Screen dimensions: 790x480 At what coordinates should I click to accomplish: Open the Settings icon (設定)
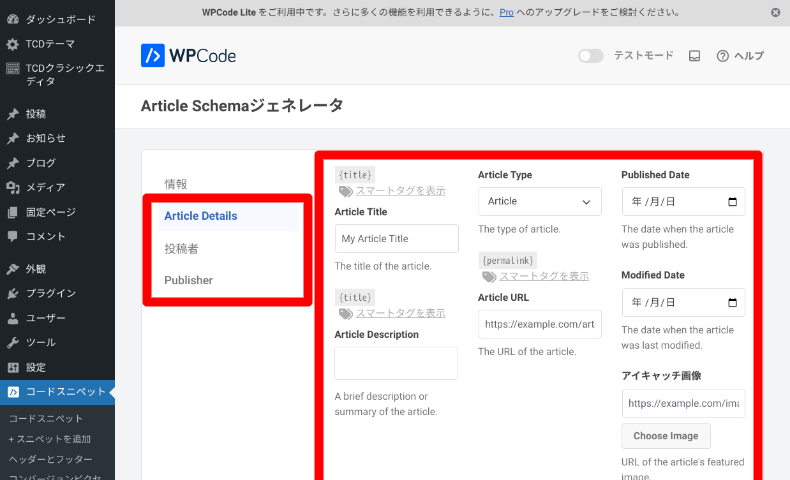click(13, 367)
